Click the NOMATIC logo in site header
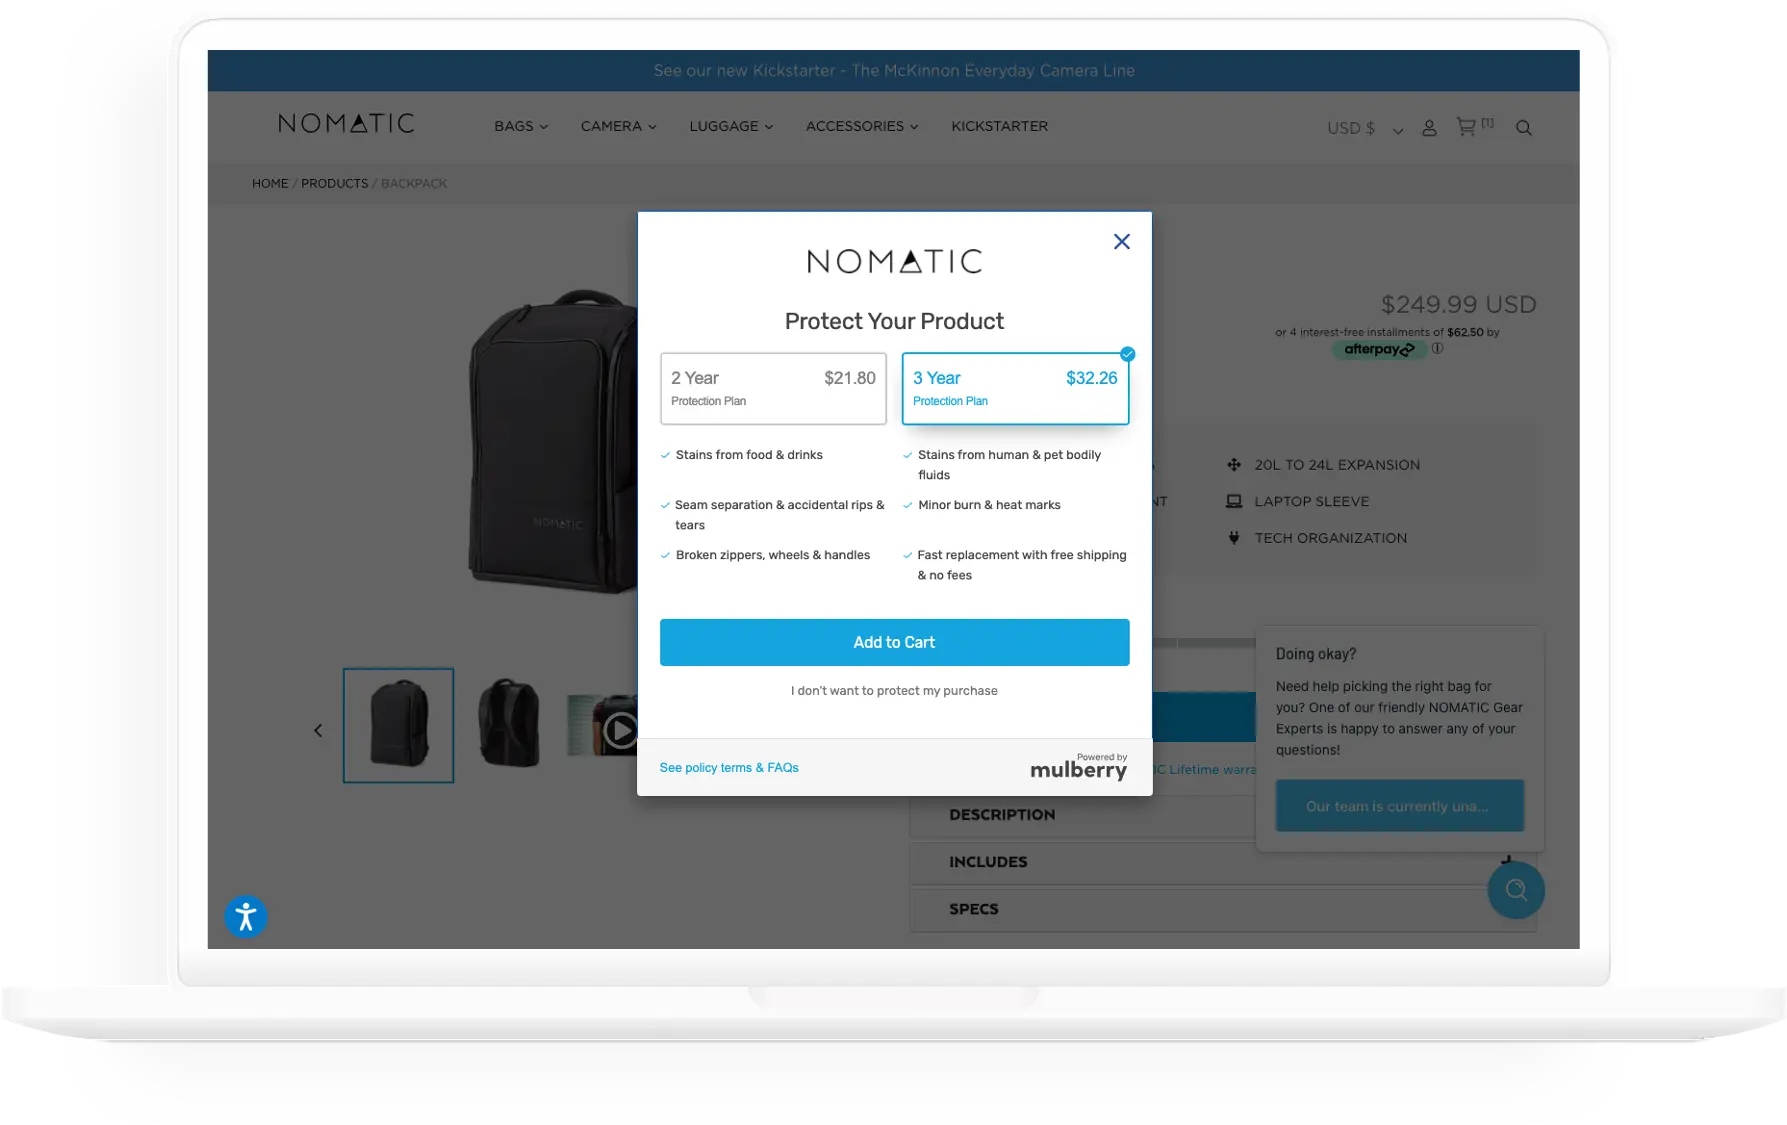This screenshot has width=1787, height=1125. (x=346, y=123)
